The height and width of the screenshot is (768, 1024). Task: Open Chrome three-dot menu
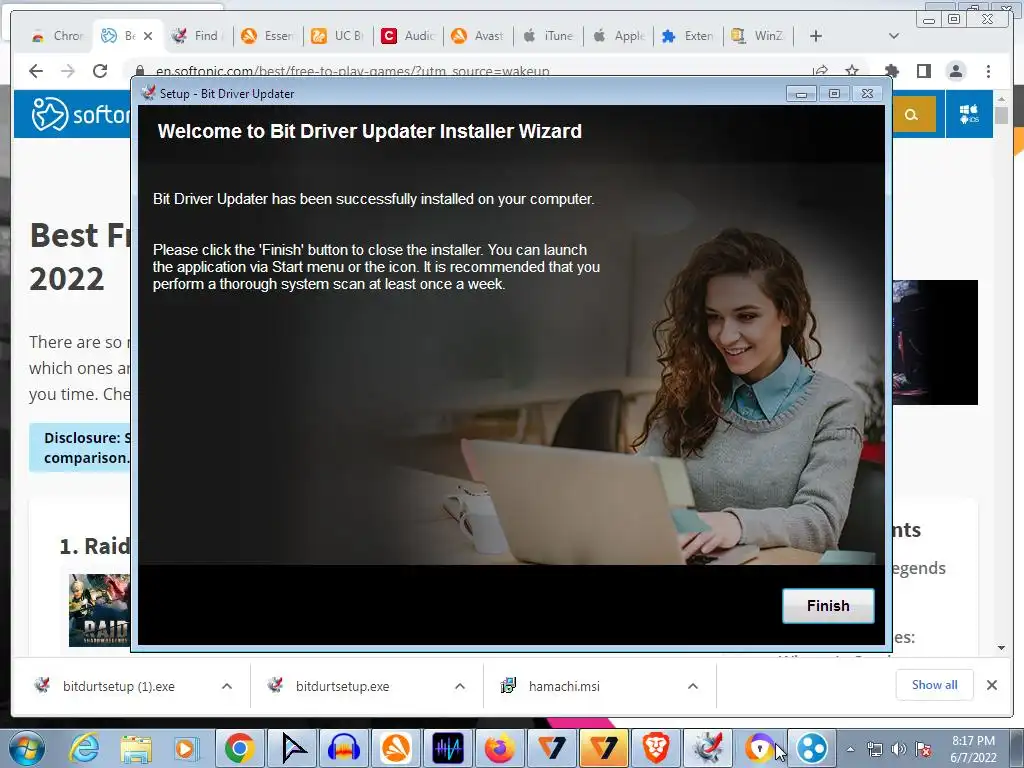click(988, 71)
